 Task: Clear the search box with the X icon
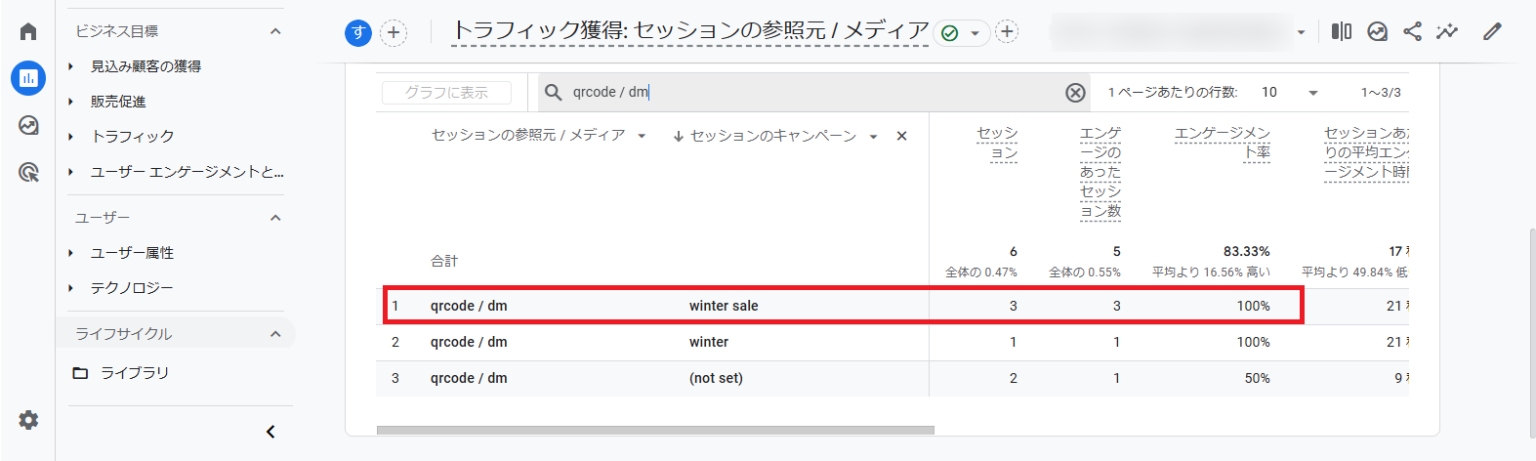tap(1075, 93)
